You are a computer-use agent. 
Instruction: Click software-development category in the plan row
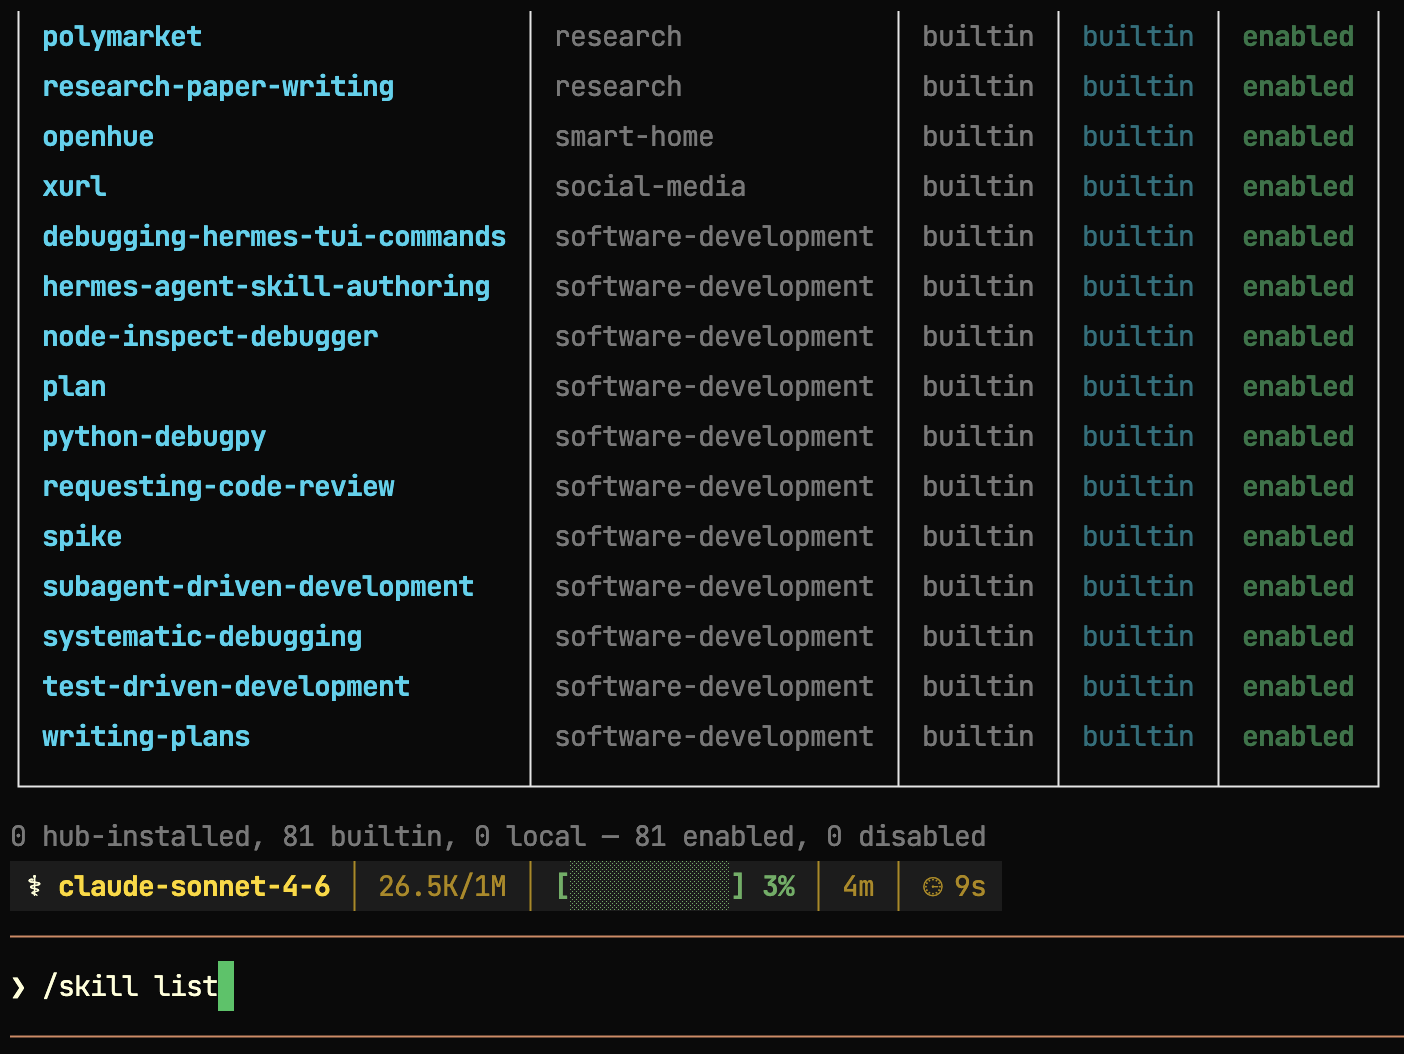pos(714,387)
